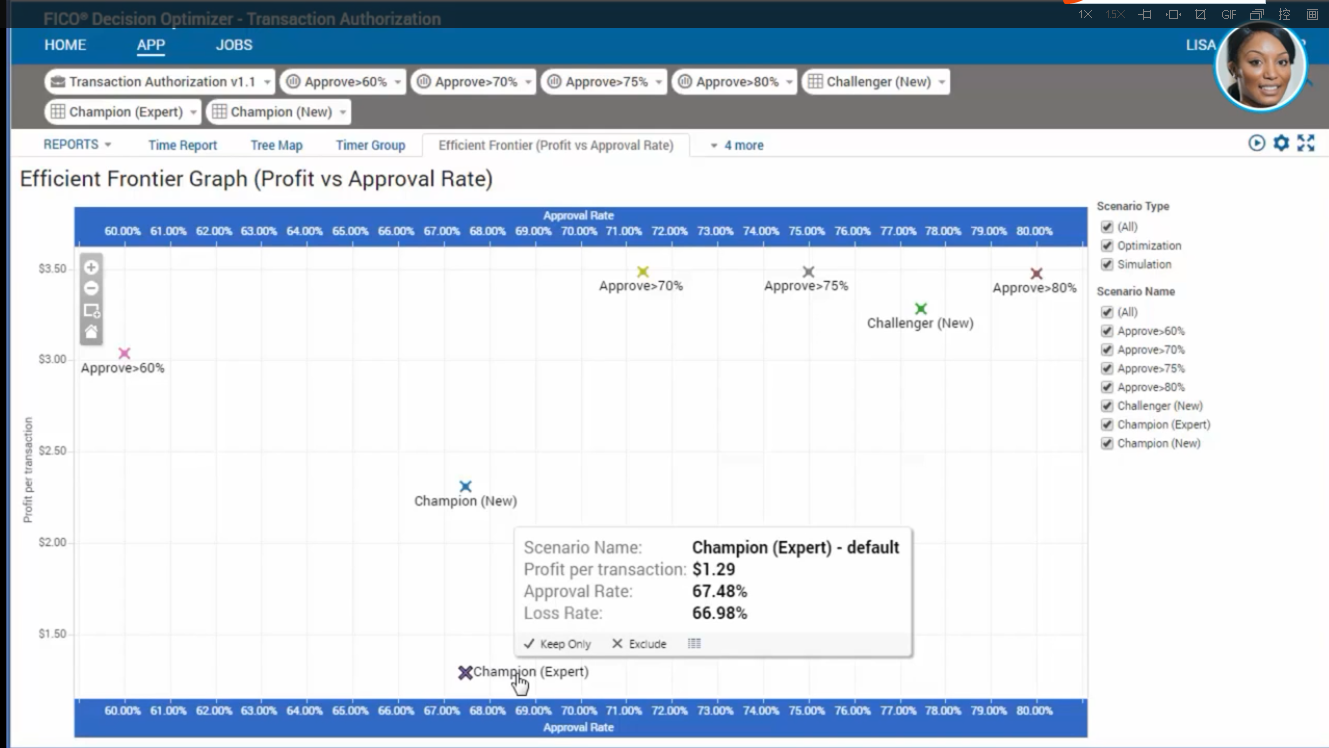Viewport: 1329px width, 748px height.
Task: Uncheck Champion (New) in Scenario Name filter
Action: 1107,443
